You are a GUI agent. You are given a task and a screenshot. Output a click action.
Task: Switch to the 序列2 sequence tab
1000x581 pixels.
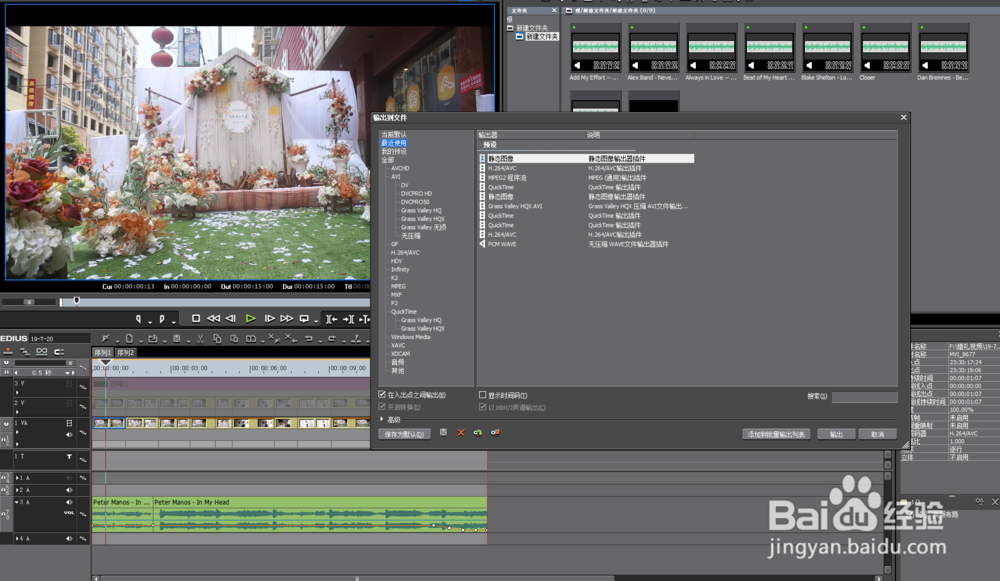[125, 352]
